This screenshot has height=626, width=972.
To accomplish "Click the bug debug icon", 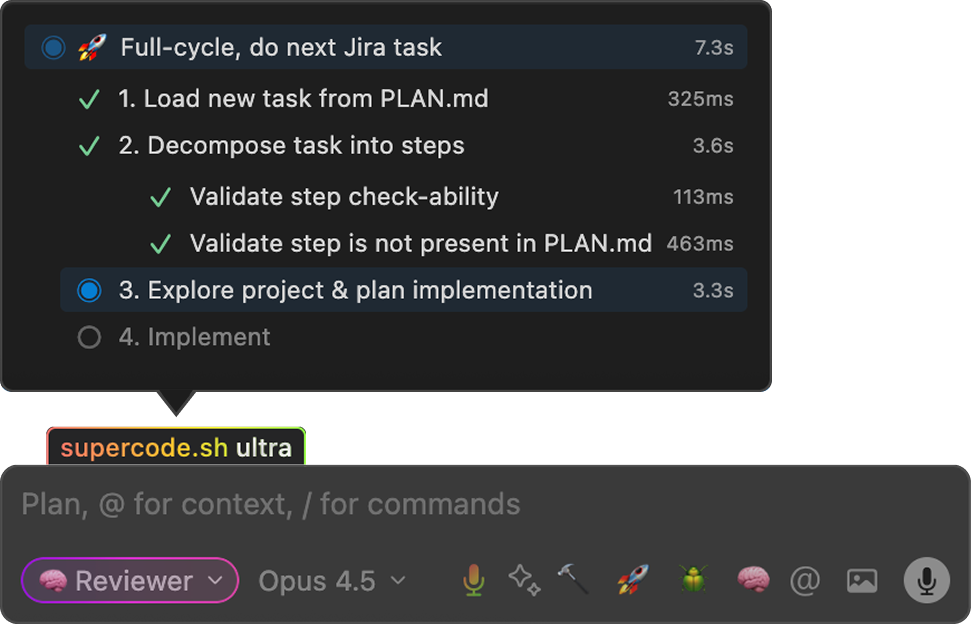I will [x=692, y=580].
